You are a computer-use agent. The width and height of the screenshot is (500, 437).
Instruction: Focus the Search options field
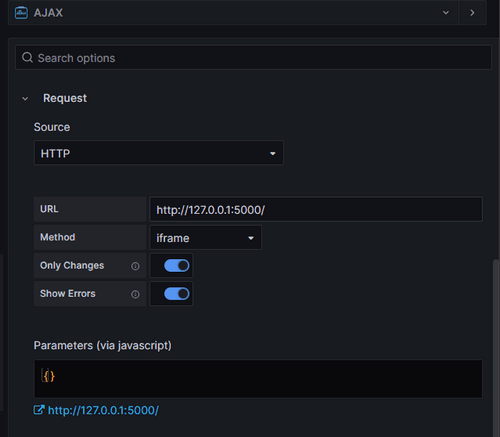coord(253,58)
